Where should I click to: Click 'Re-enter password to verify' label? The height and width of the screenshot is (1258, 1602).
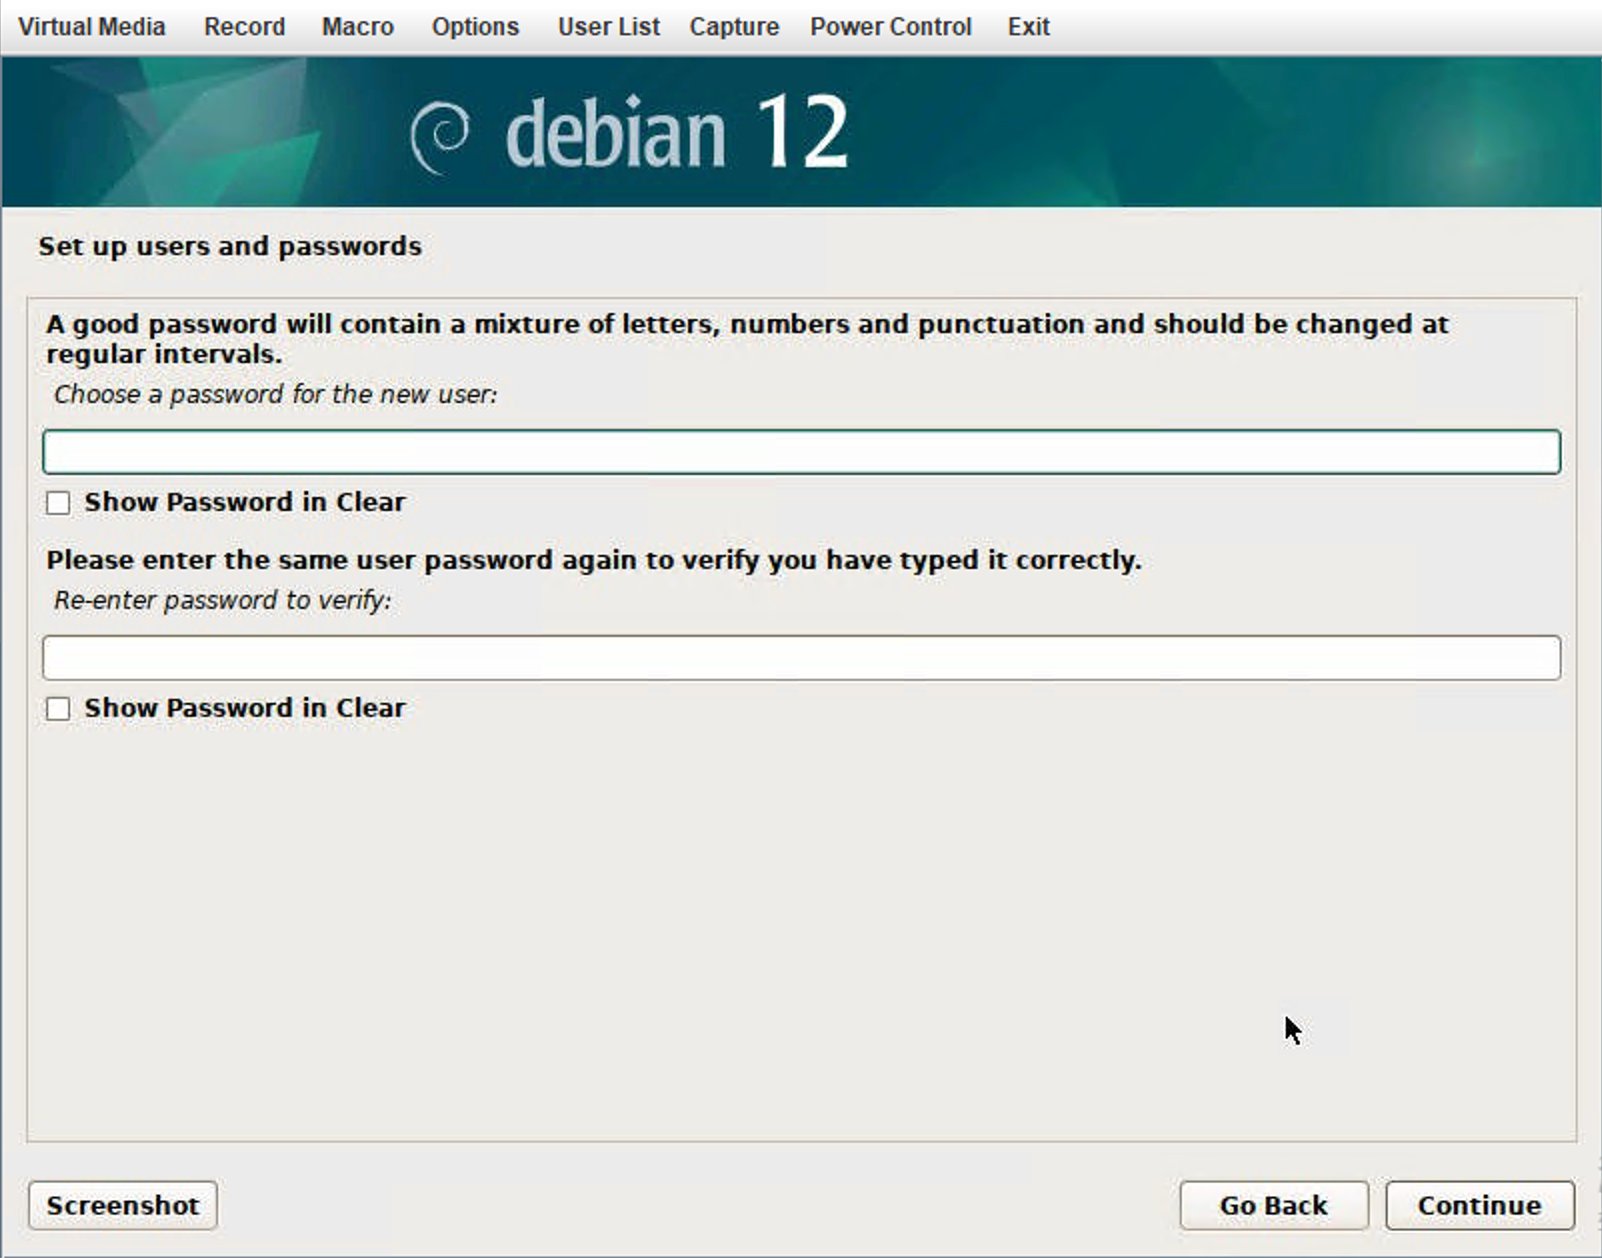pyautogui.click(x=222, y=600)
